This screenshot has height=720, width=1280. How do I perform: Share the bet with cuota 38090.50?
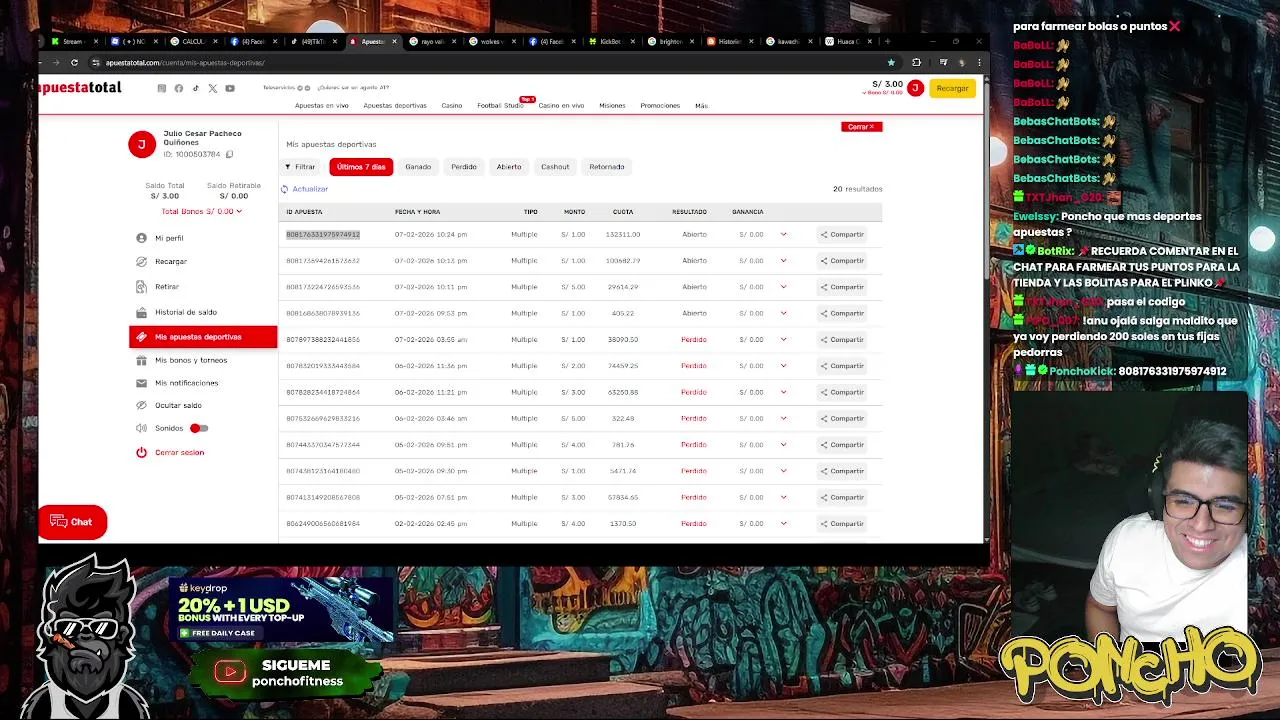(842, 339)
